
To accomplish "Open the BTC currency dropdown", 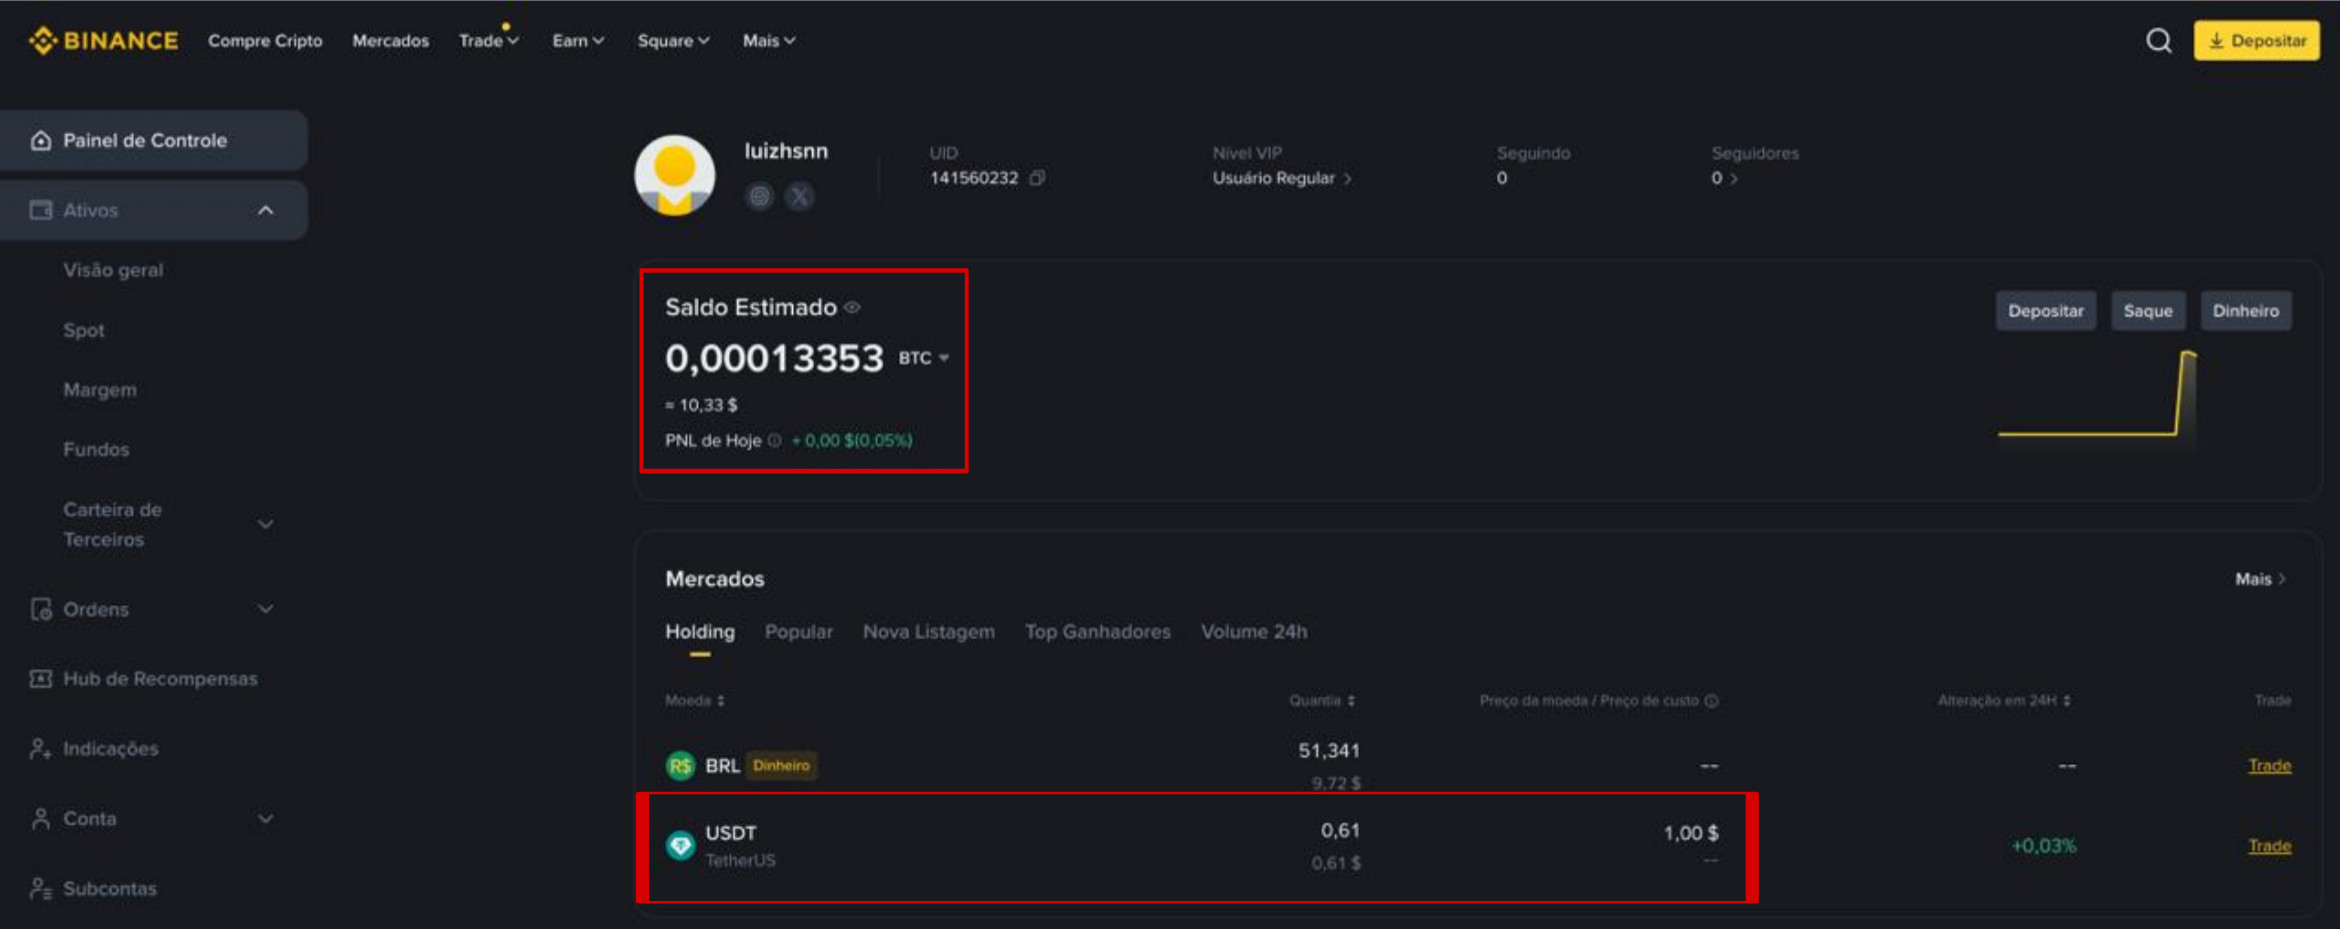I will tap(924, 358).
